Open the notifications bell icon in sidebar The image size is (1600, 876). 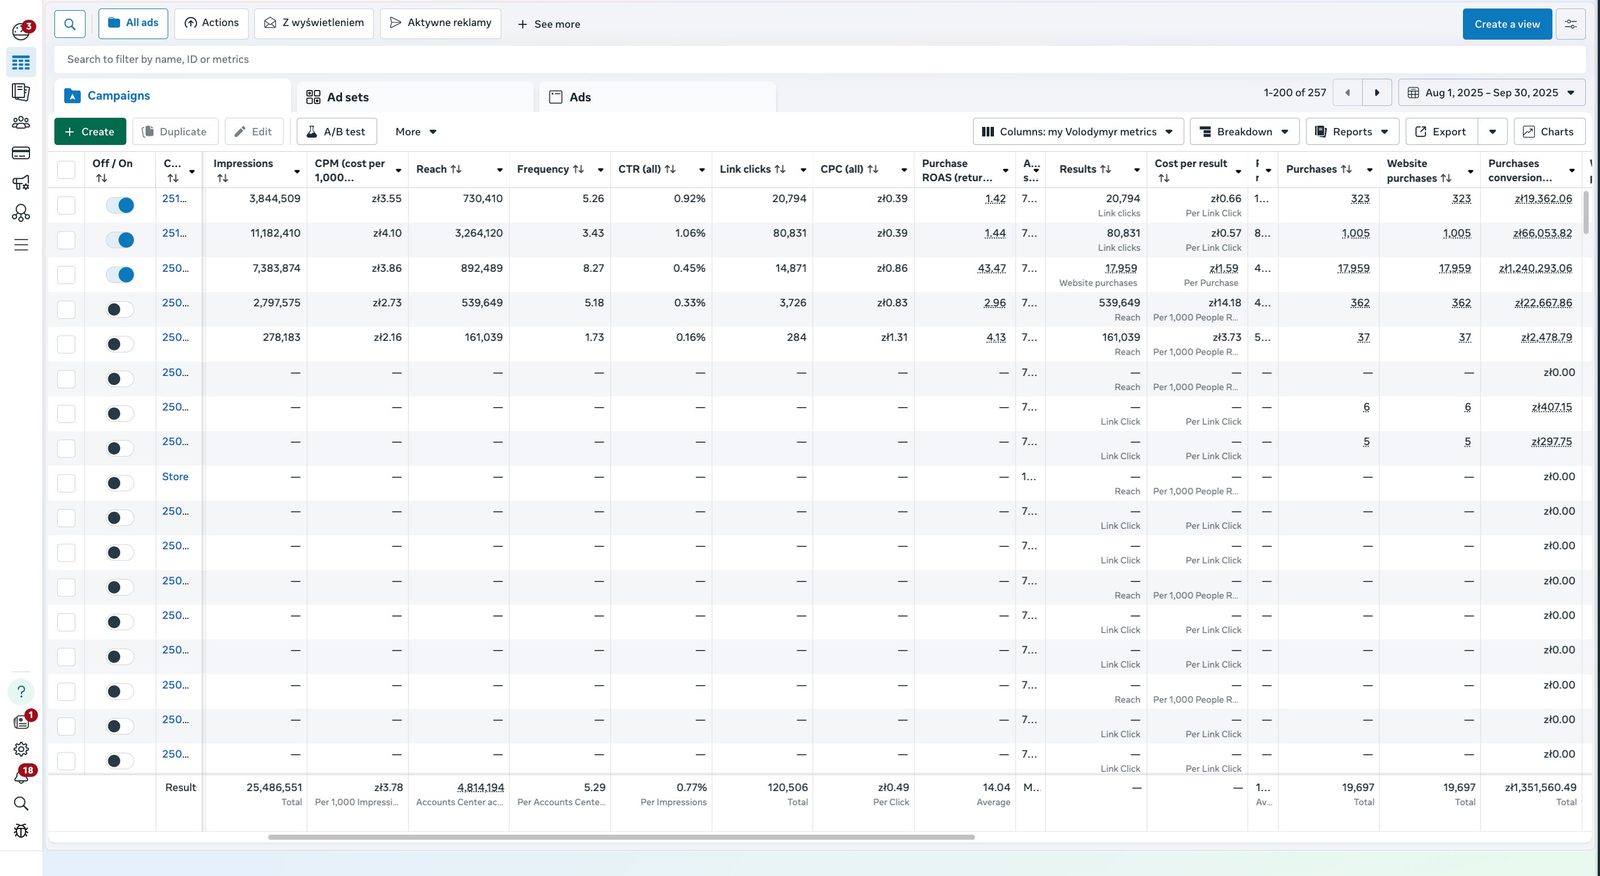tap(21, 776)
